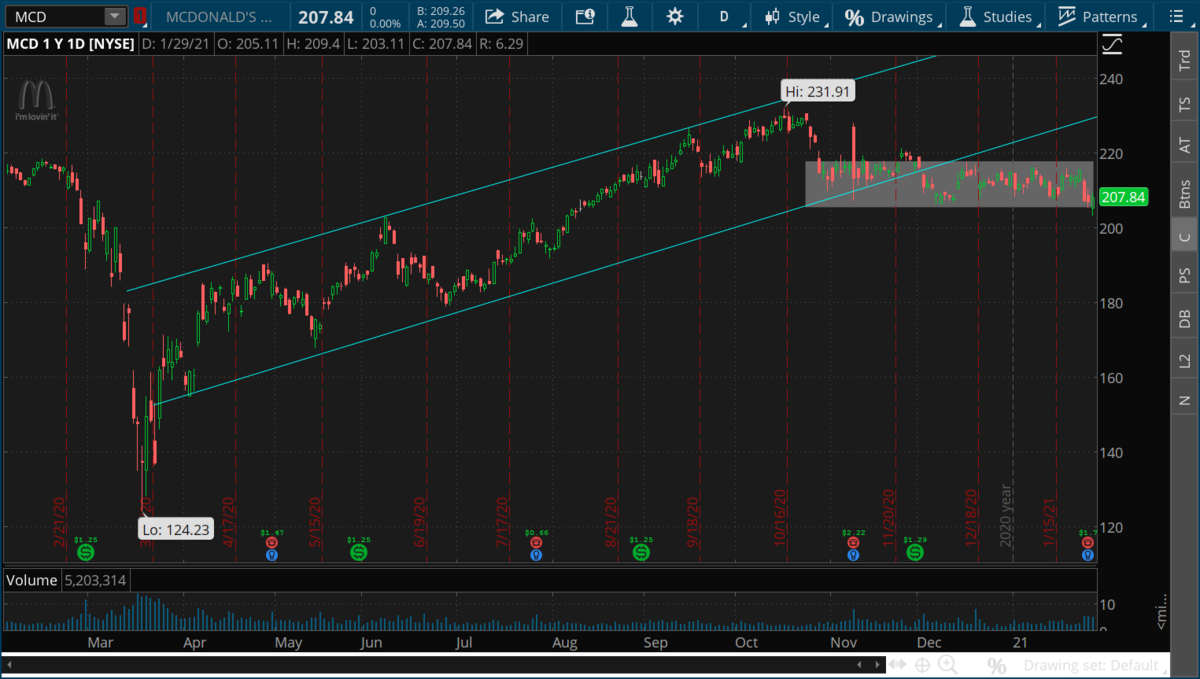Screen dimensions: 1200x679
Task: Open the Patterns dropdown menu
Action: coord(1100,17)
